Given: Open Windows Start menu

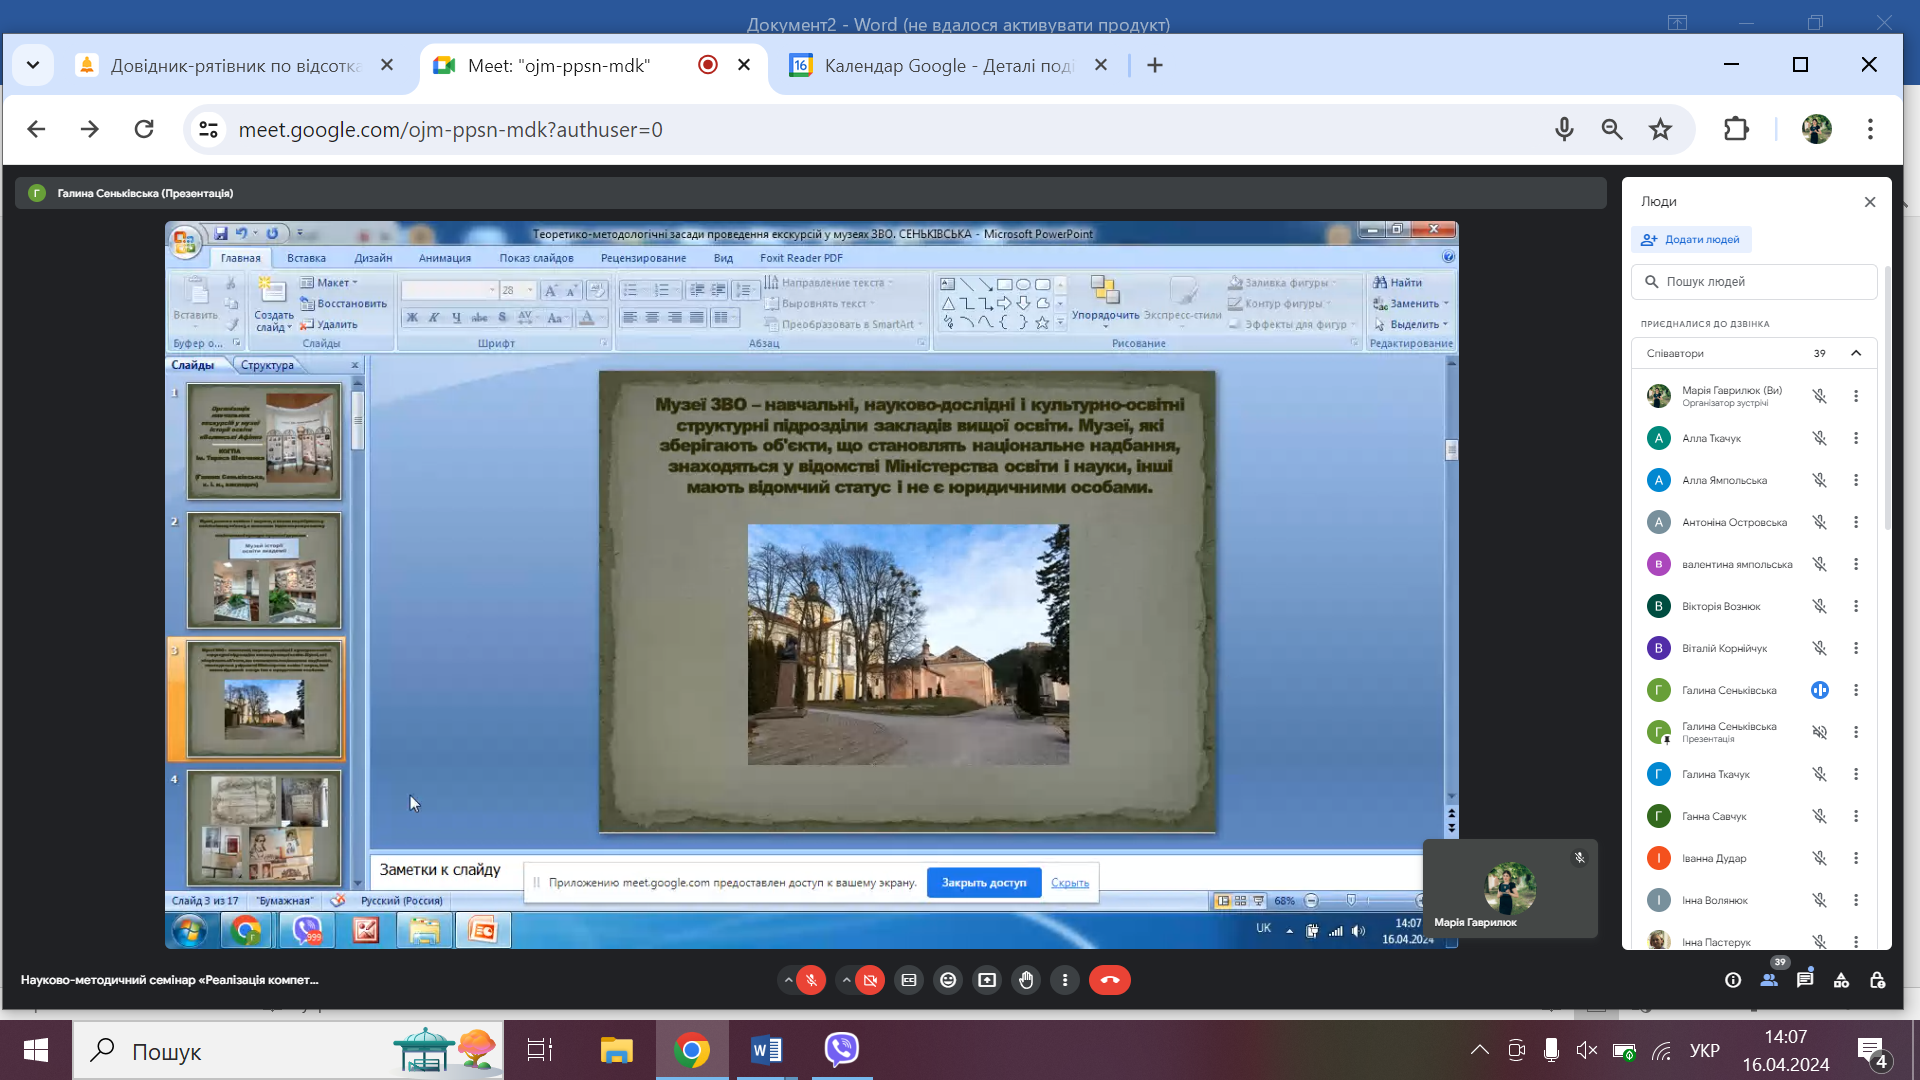Looking at the screenshot, I should (x=36, y=1050).
